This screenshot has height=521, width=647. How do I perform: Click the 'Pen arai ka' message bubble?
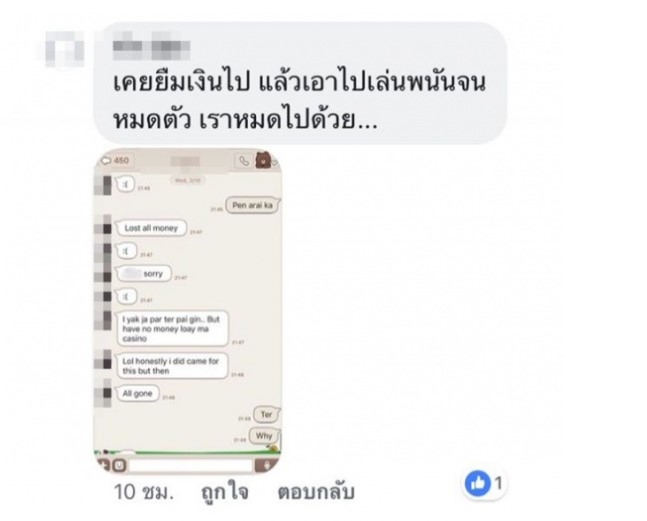253,205
